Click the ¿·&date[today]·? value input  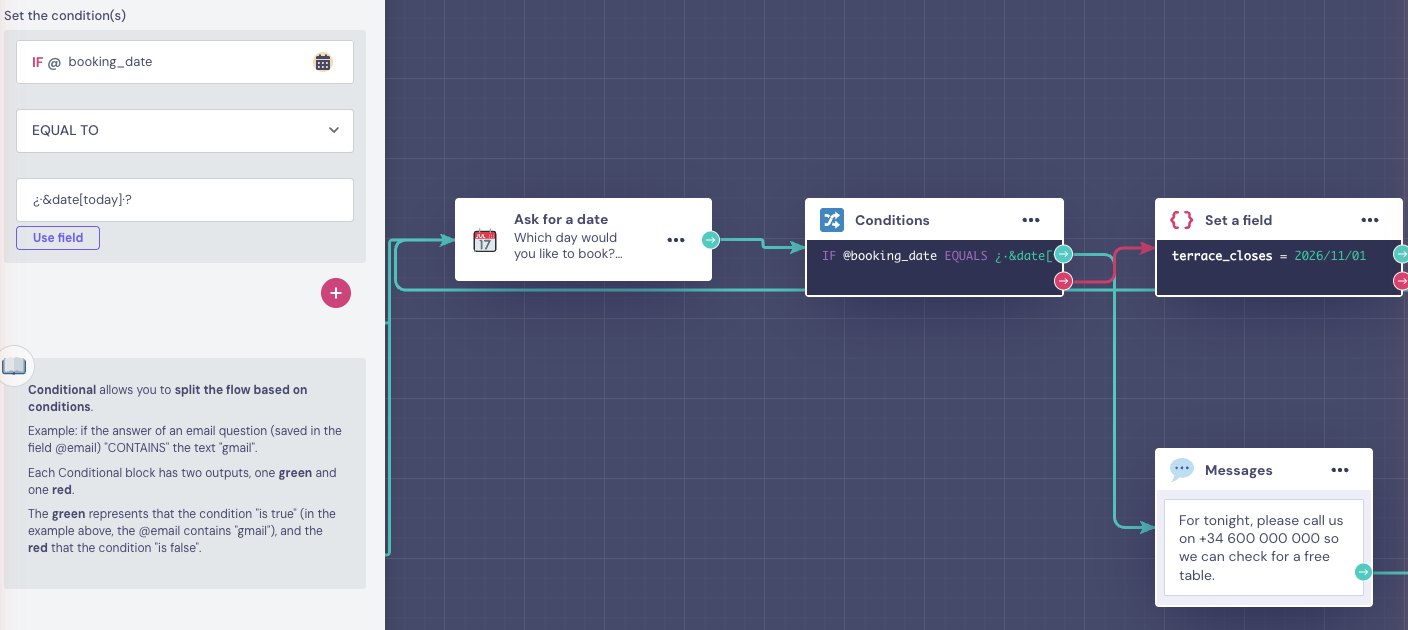pyautogui.click(x=185, y=200)
